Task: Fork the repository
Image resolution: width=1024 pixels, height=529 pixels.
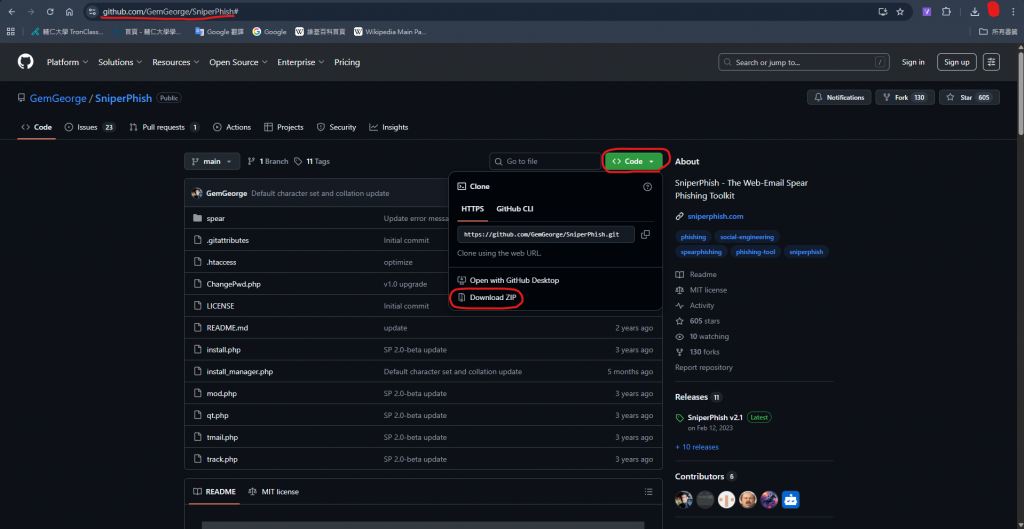Action: (905, 97)
